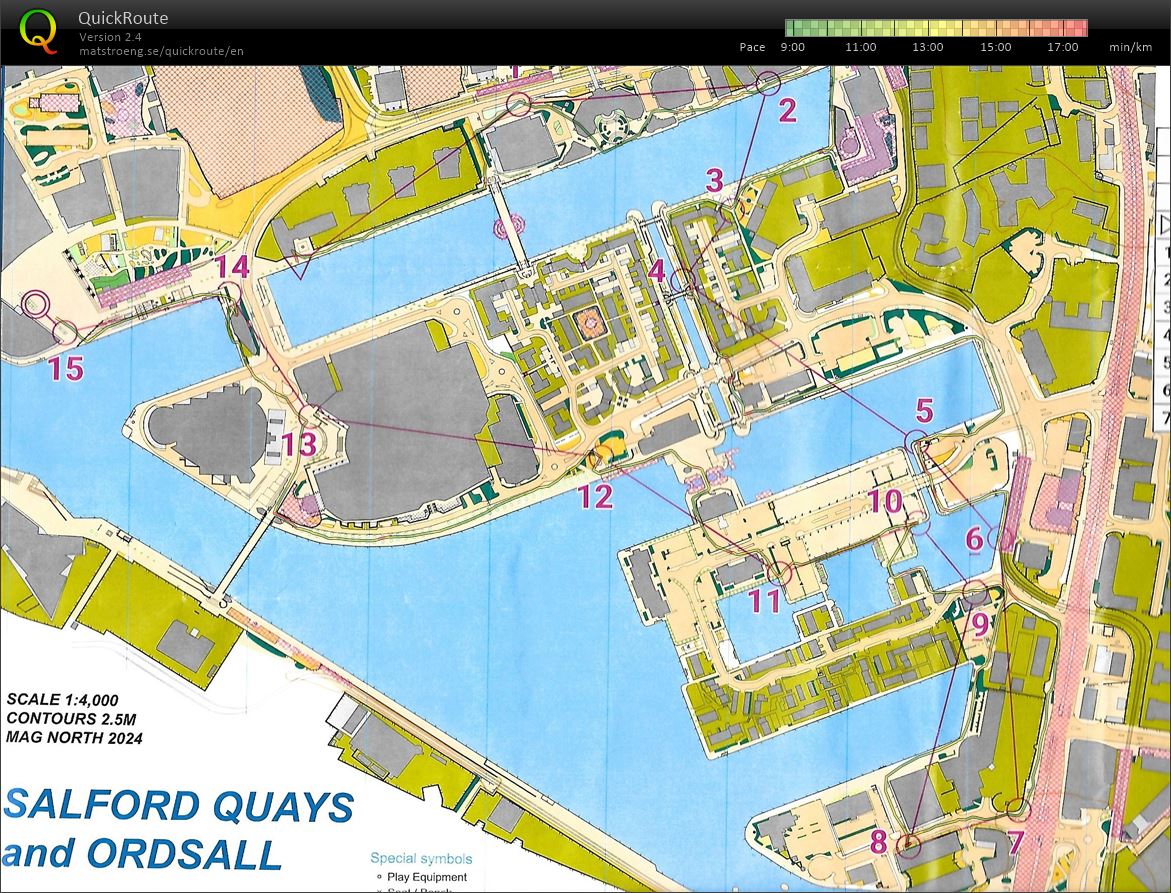Click the CONTOURS 2.5M text
Screen dimensions: 1171x893
click(x=71, y=719)
